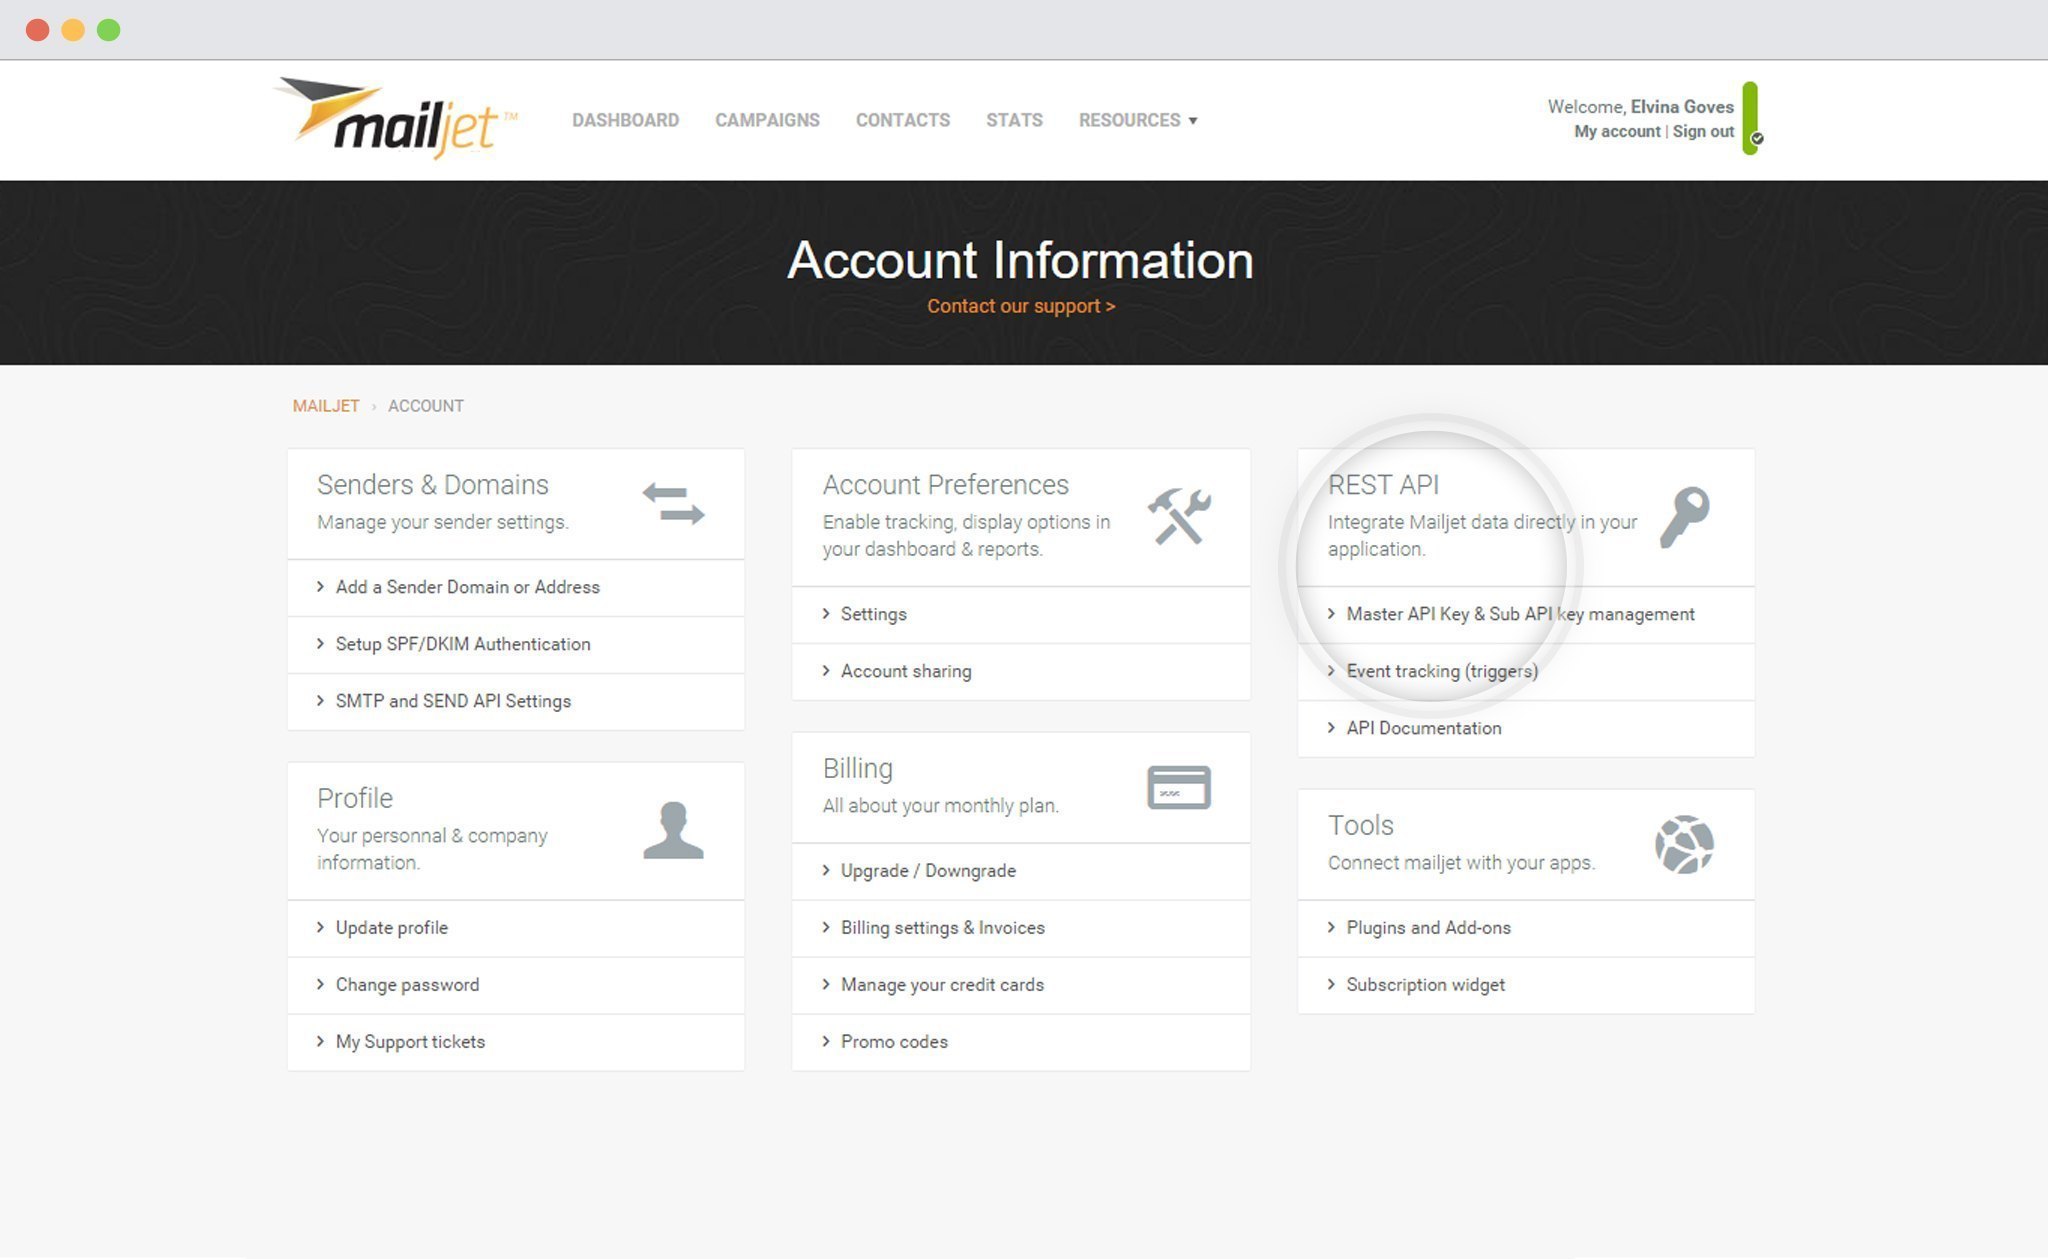Open Event tracking (triggers)
2048x1259 pixels.
[1526, 671]
